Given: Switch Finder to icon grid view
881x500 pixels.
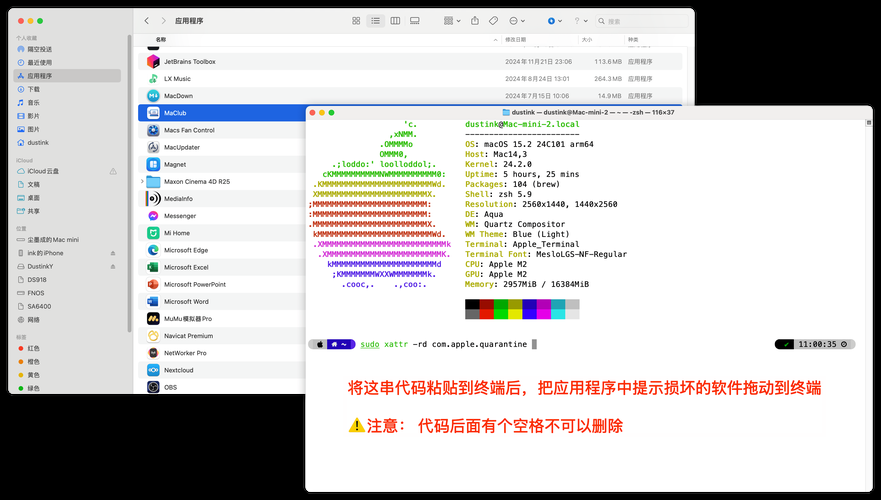Looking at the screenshot, I should tap(356, 21).
